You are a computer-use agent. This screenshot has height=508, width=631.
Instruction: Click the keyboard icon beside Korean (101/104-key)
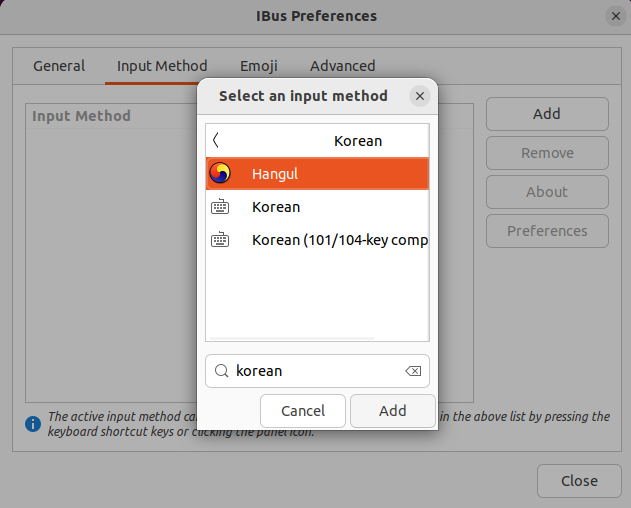click(220, 240)
